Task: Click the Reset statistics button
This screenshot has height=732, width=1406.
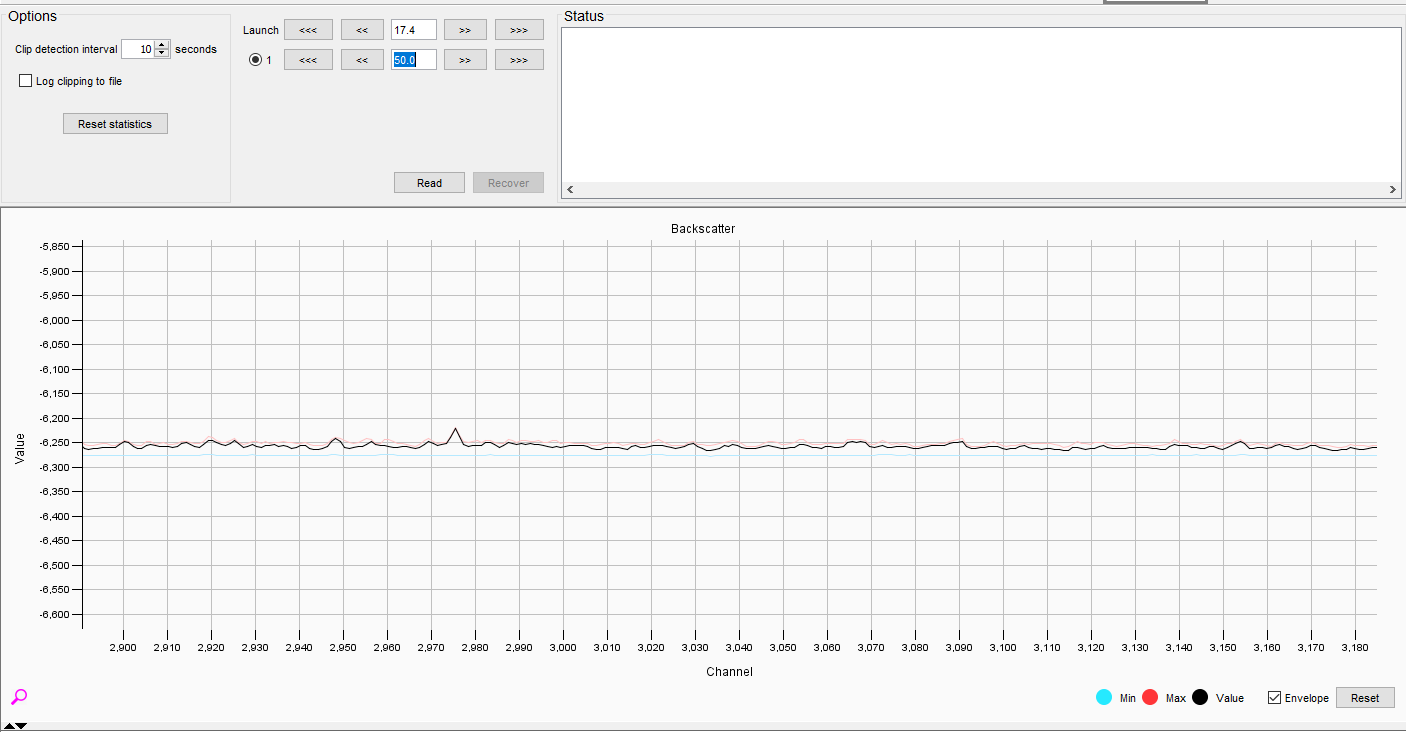Action: point(115,123)
